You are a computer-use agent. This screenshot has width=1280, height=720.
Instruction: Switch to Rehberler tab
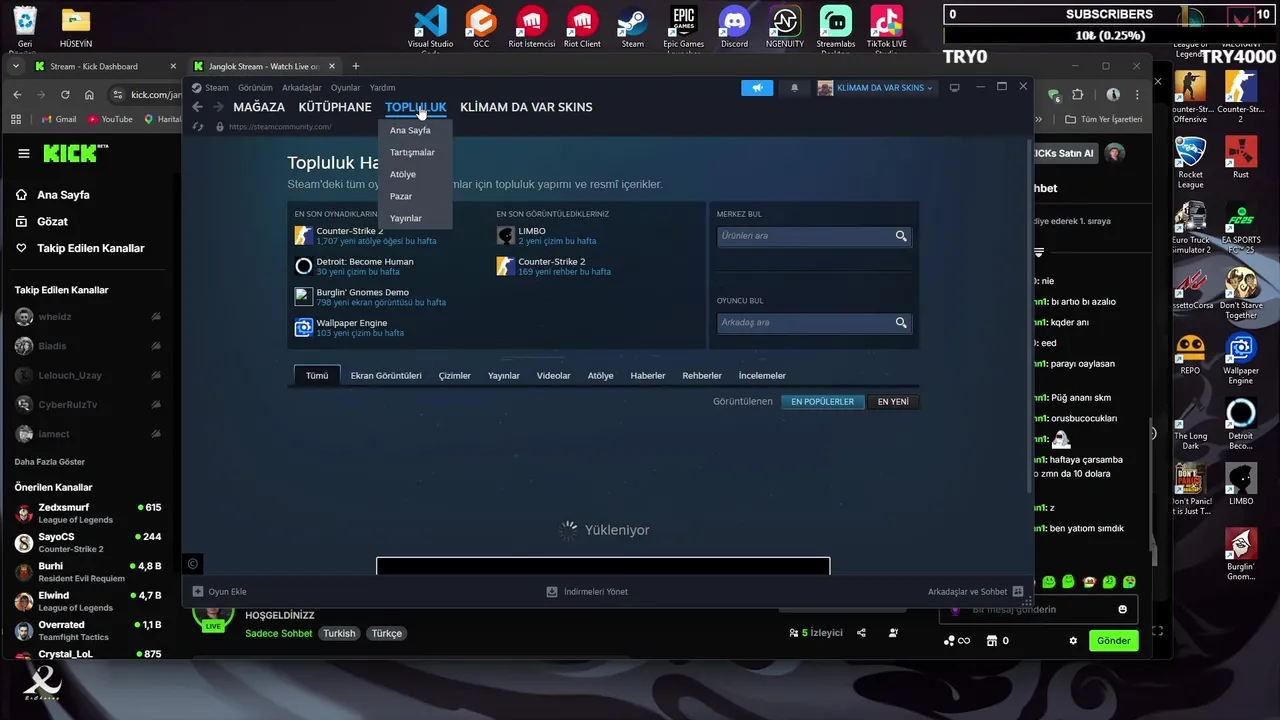(x=702, y=376)
